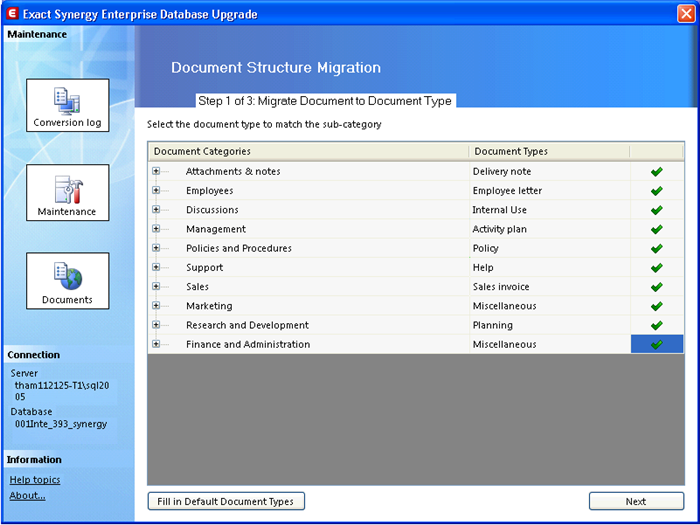This screenshot has height=525, width=700.
Task: Select the Finance and Administration row label
Action: [x=248, y=344]
